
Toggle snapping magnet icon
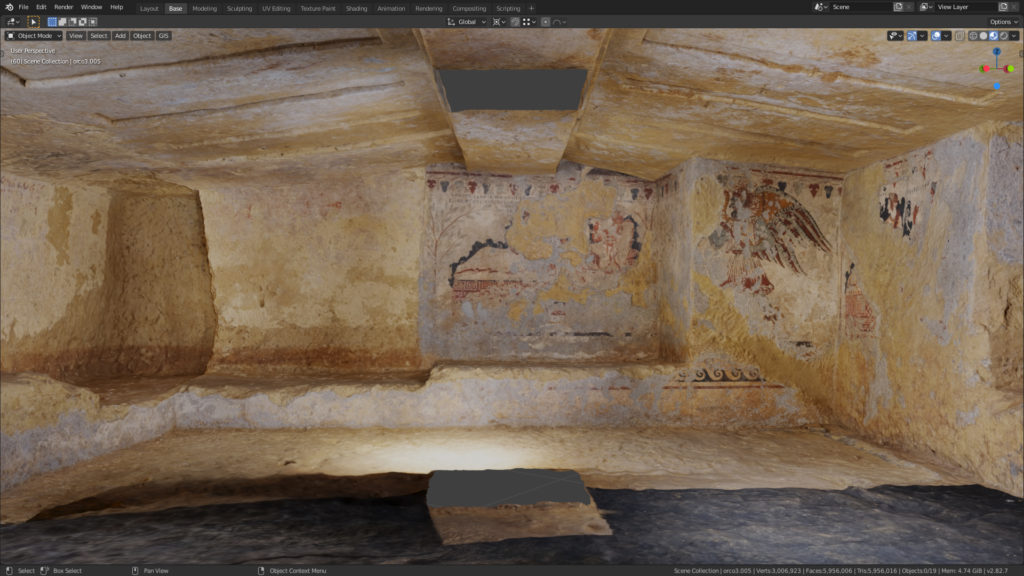pyautogui.click(x=515, y=22)
